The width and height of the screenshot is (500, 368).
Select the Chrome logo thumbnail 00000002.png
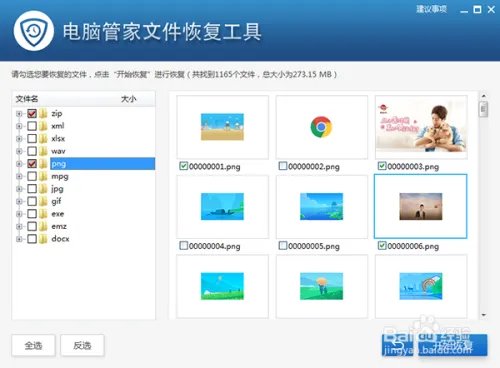click(322, 127)
